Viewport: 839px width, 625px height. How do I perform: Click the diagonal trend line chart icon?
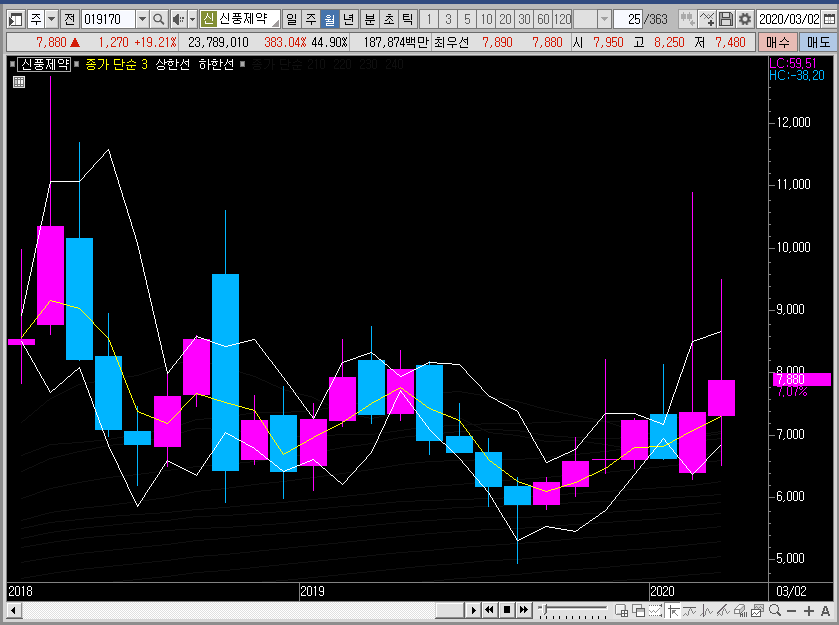click(723, 610)
